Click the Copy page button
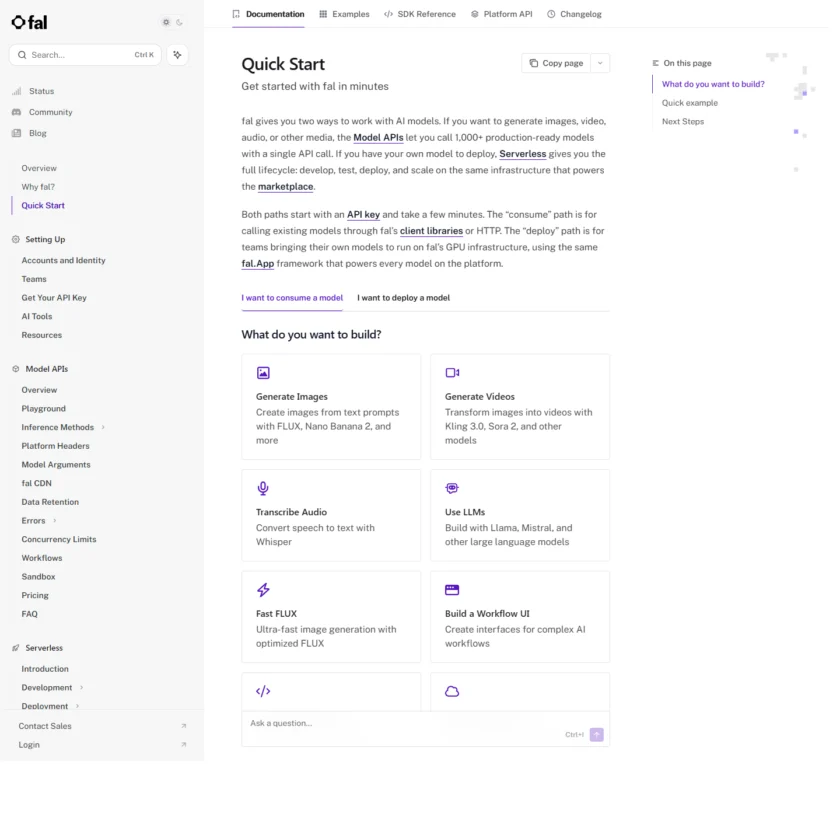Image resolution: width=840 pixels, height=817 pixels. 555,62
